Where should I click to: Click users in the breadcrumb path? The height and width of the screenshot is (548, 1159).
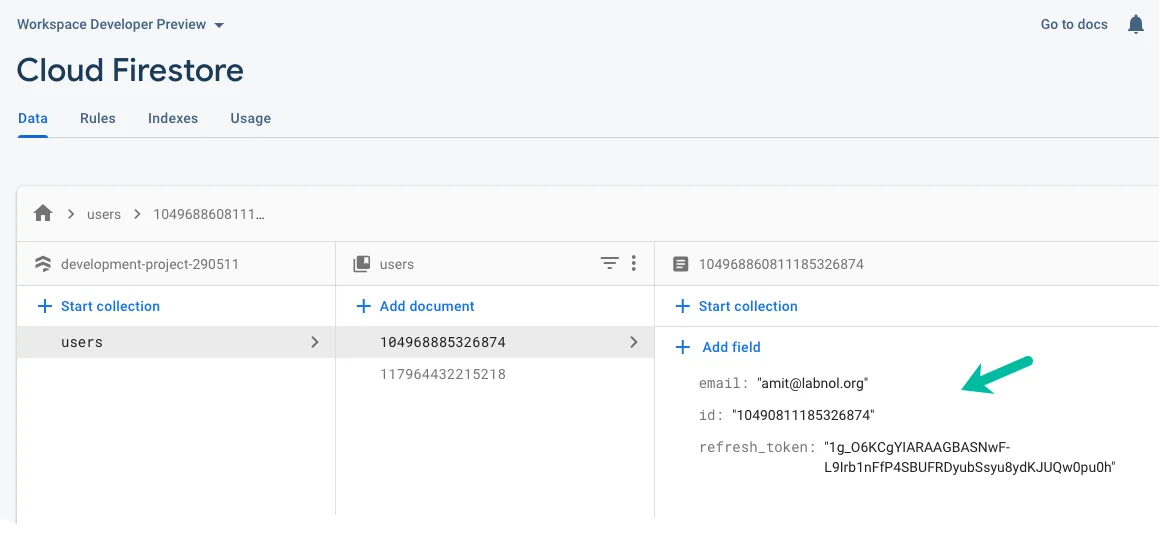[x=103, y=214]
